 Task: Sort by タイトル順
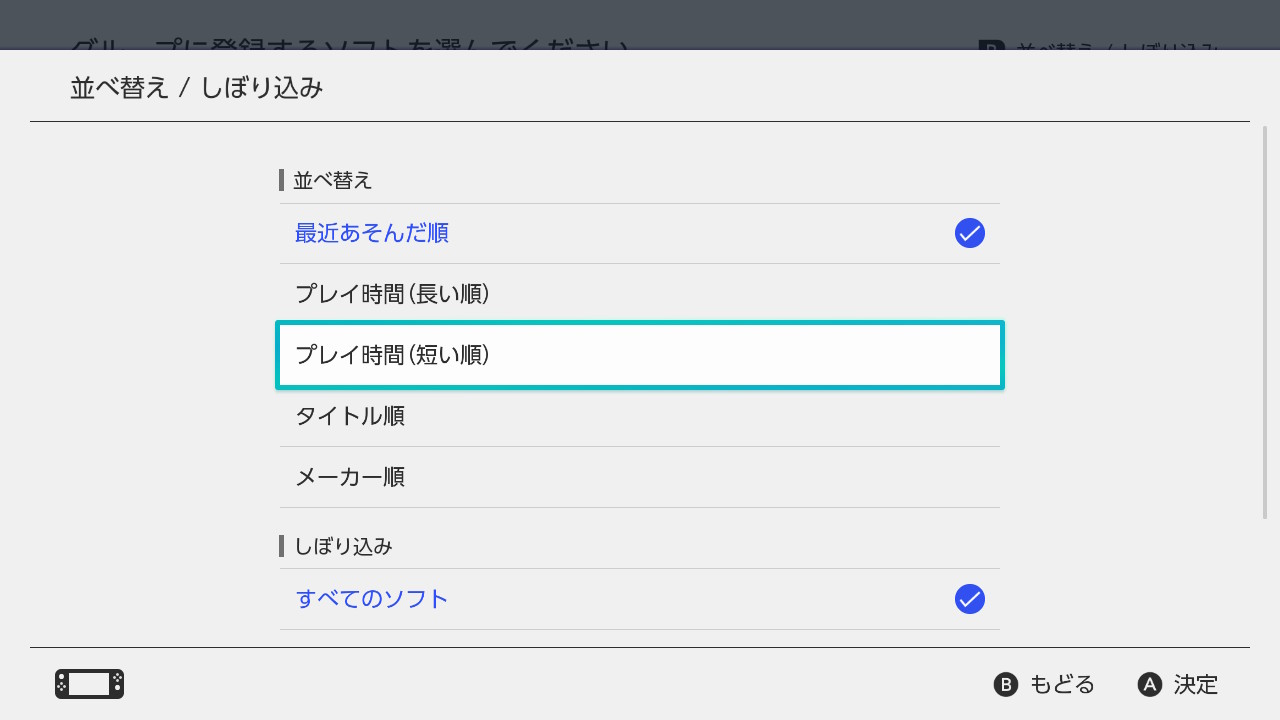pos(350,416)
